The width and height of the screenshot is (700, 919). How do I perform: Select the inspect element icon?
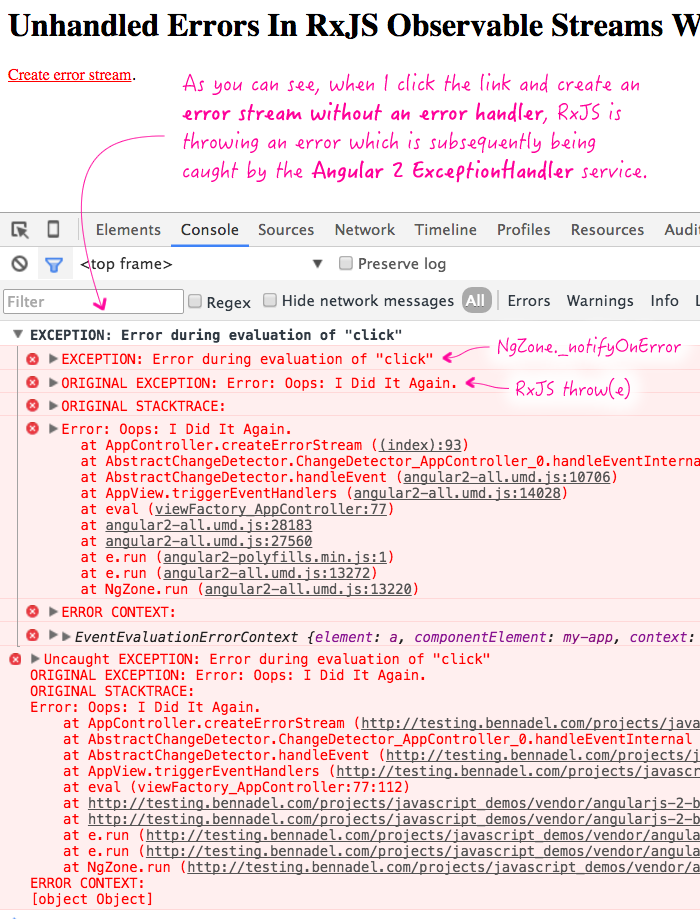(x=20, y=230)
